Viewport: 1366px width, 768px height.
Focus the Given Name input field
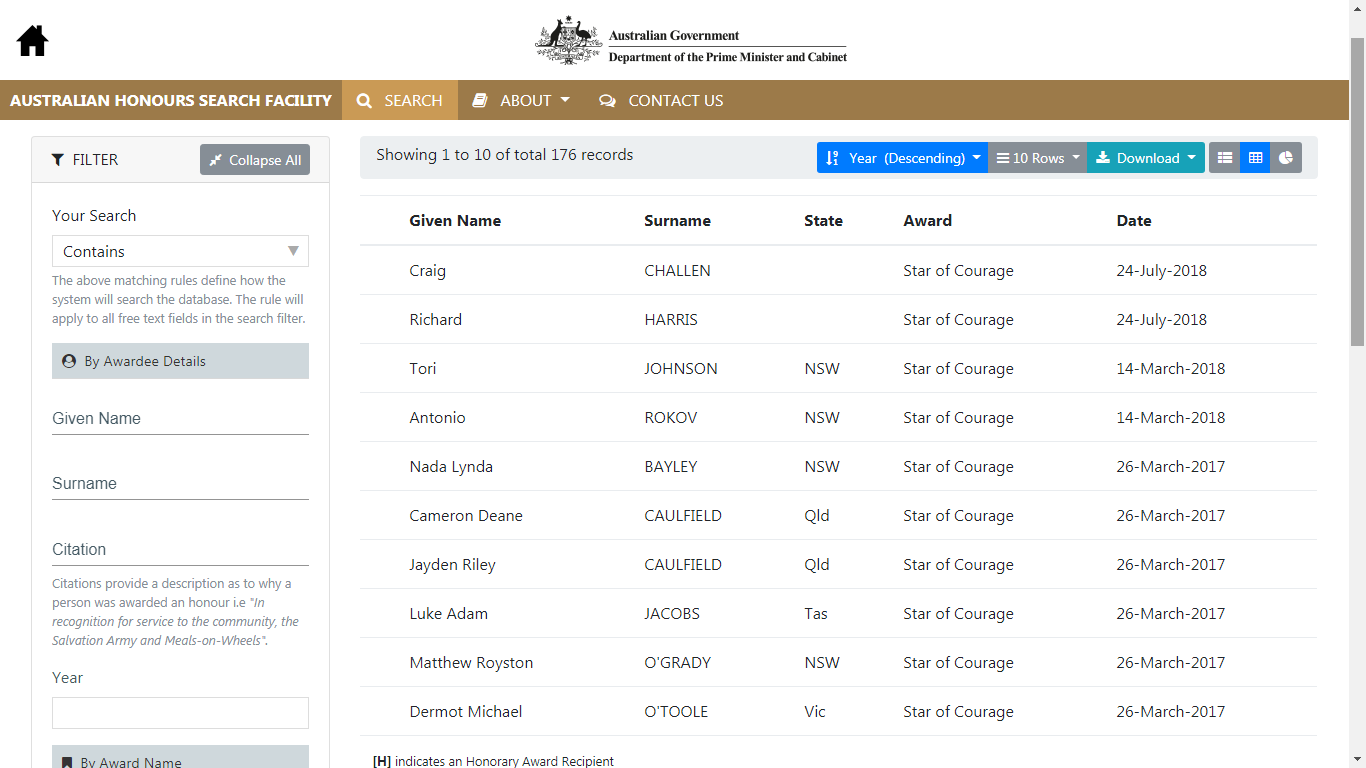click(180, 418)
